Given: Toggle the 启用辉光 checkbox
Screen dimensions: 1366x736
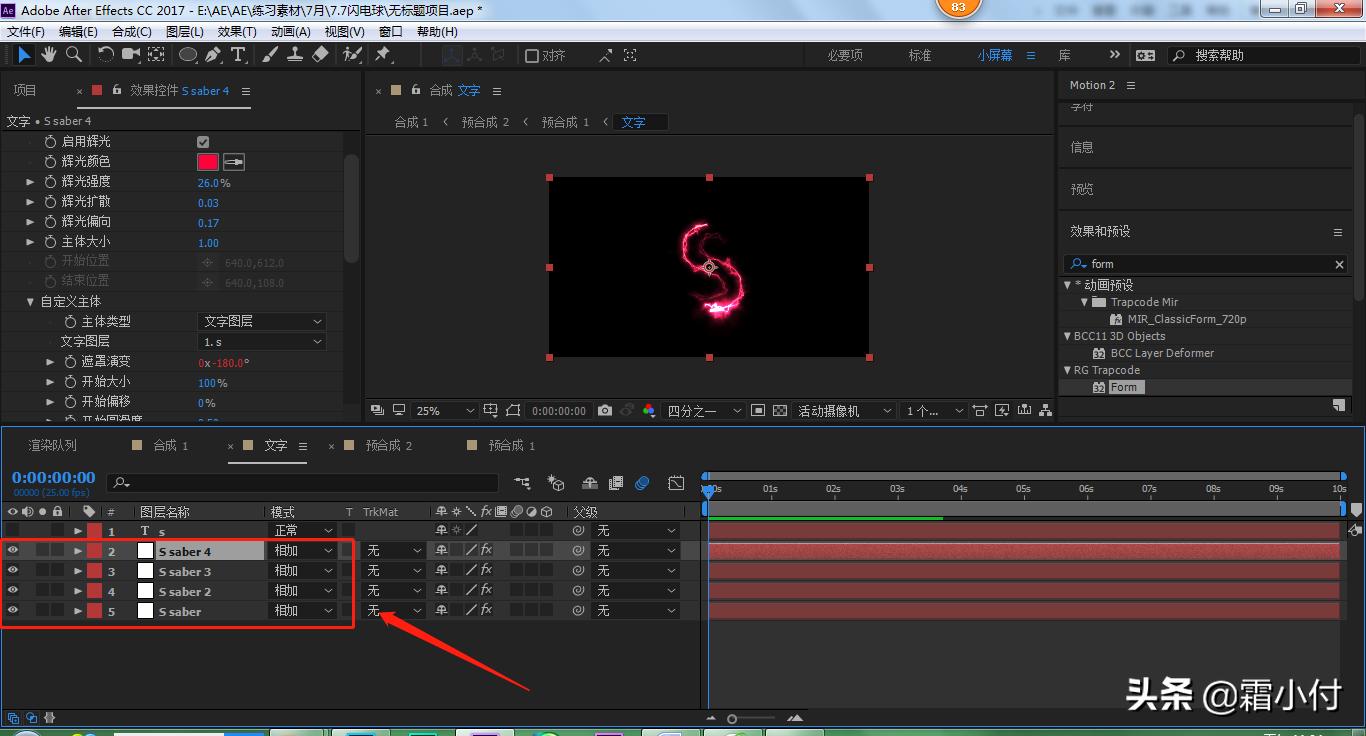Looking at the screenshot, I should click(x=203, y=142).
